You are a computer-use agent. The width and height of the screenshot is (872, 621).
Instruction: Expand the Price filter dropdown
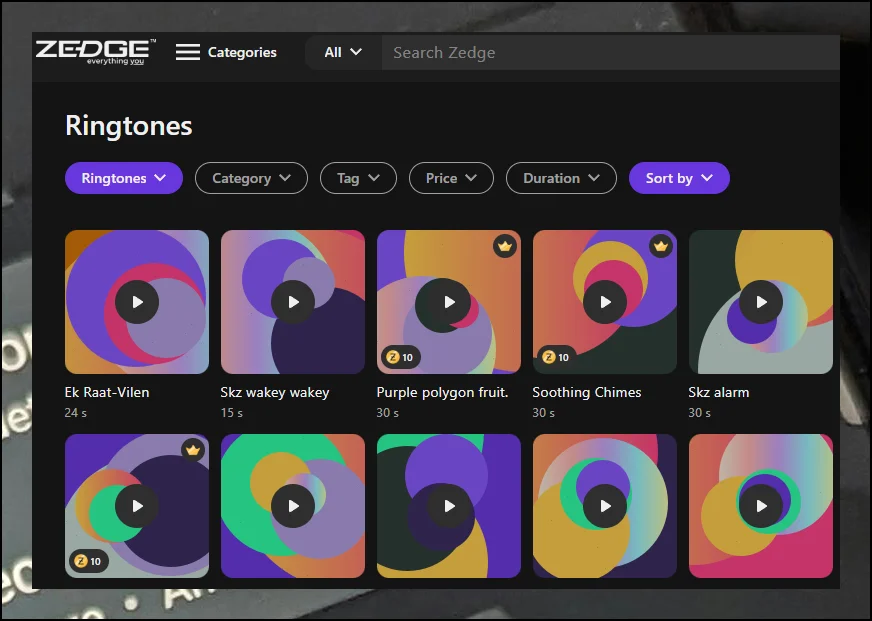pos(451,178)
